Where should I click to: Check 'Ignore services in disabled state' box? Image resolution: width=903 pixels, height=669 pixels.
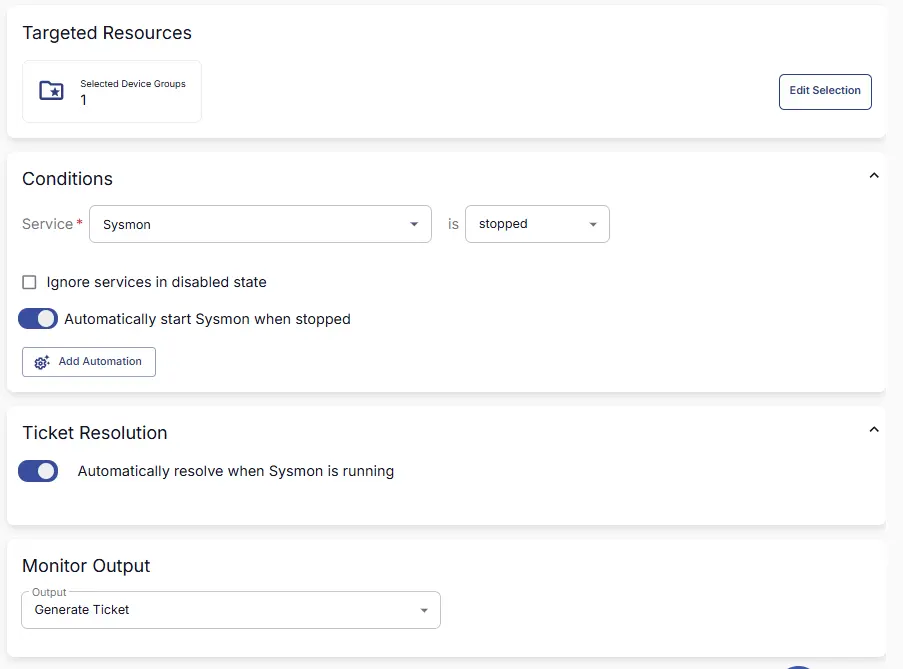(x=30, y=282)
